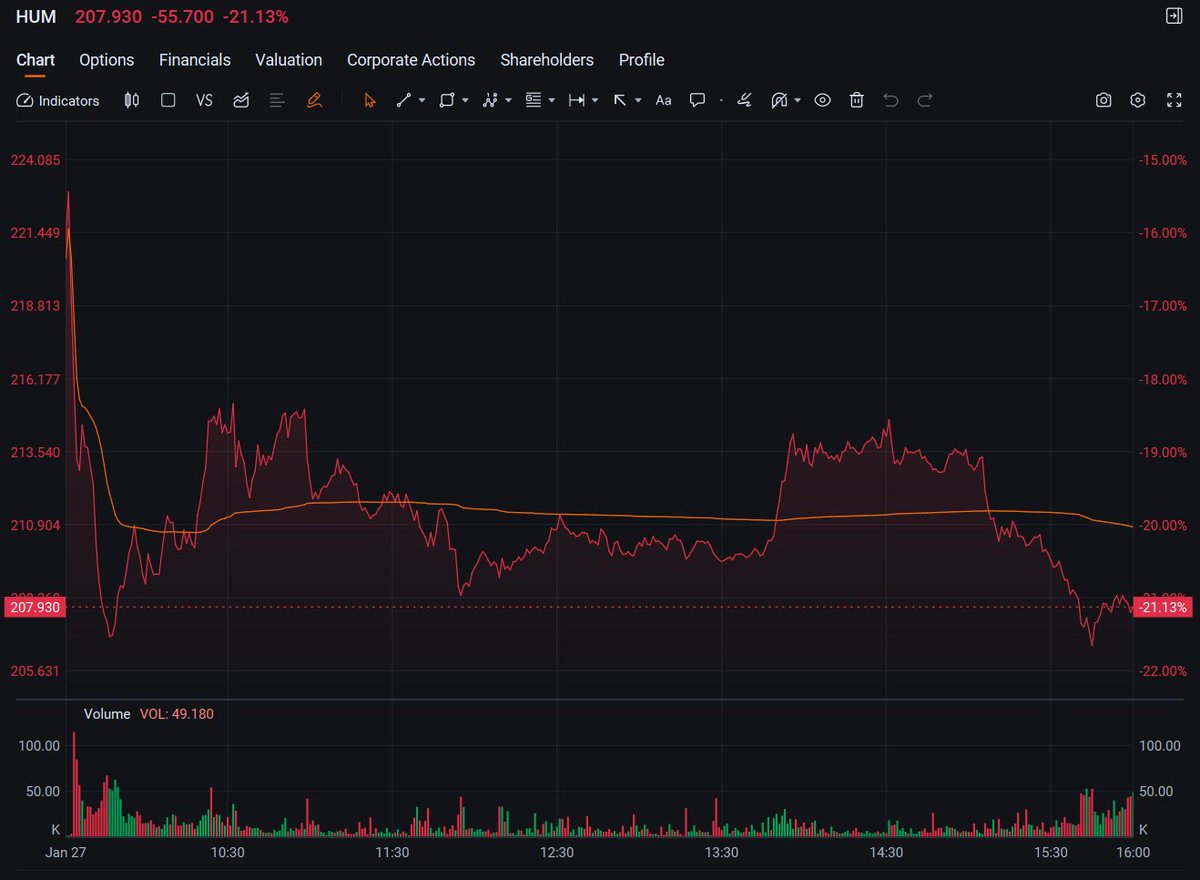Select the Fibonacci levels tool icon
The width and height of the screenshot is (1200, 880).
coord(533,100)
